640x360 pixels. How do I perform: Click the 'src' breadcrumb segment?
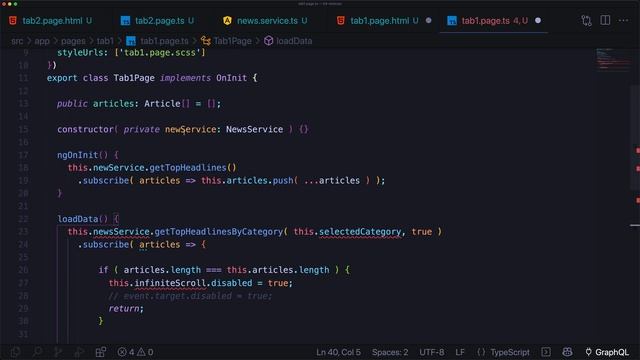tap(17, 41)
